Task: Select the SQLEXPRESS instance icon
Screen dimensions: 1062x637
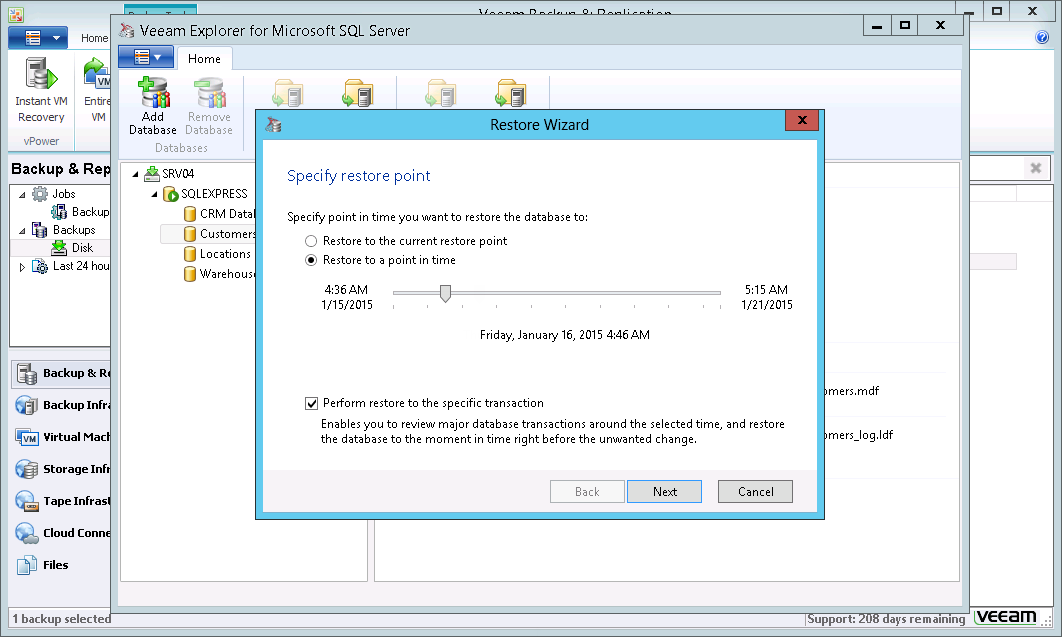Action: point(171,194)
